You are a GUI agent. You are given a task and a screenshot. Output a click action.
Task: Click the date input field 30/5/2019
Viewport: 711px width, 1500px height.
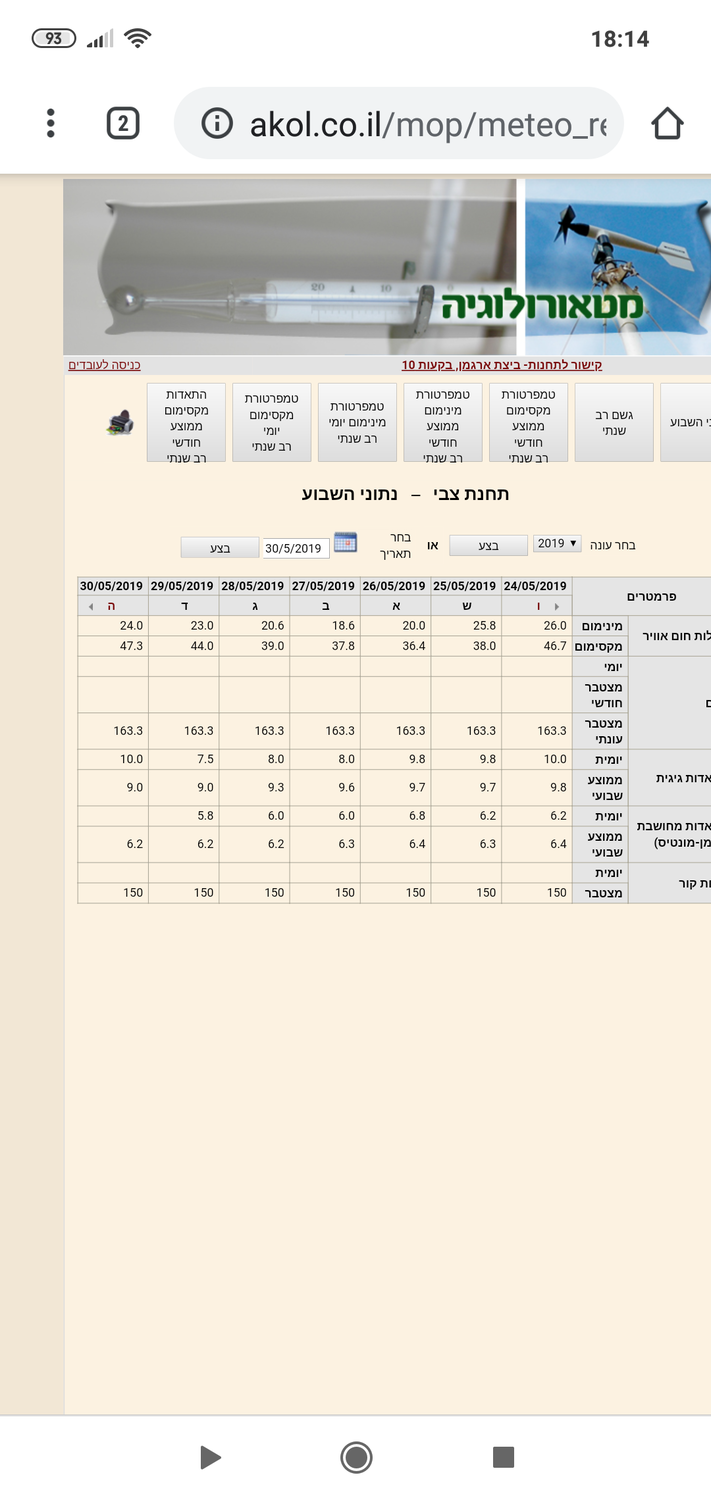pyautogui.click(x=296, y=548)
